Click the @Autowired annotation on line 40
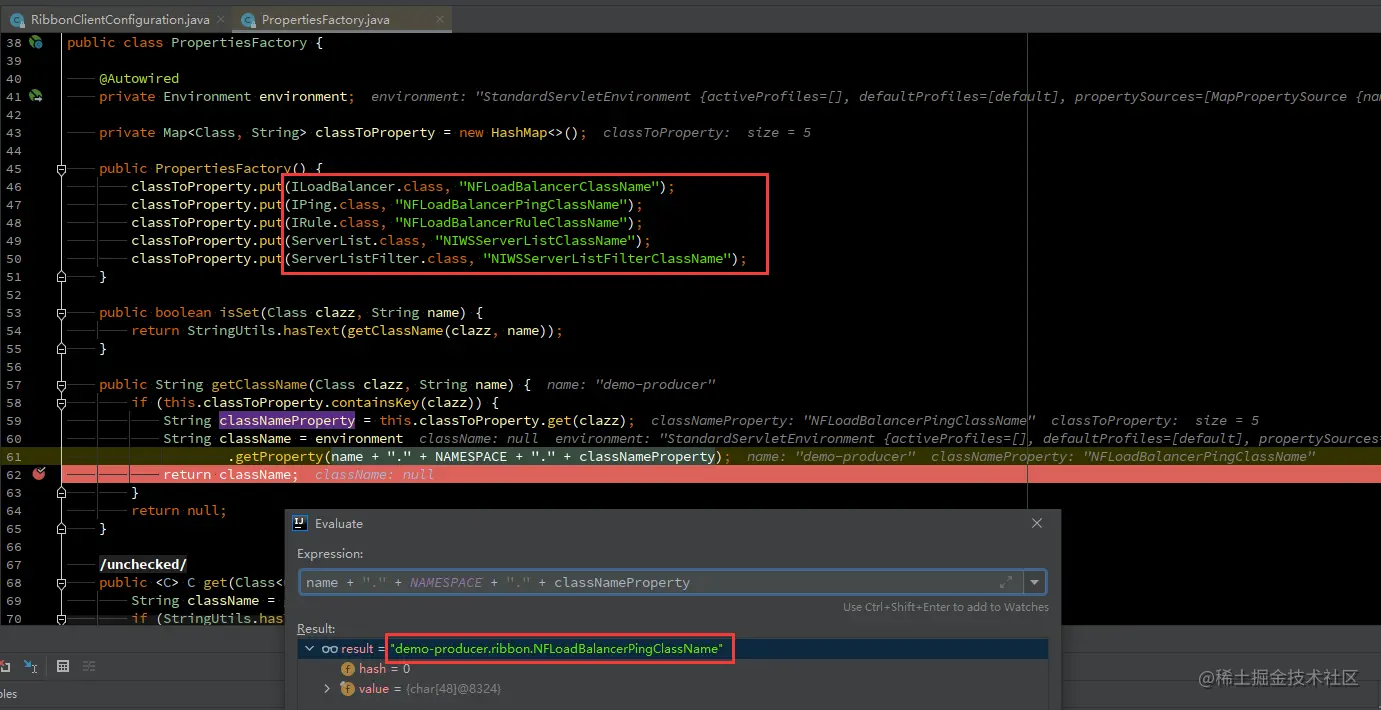Viewport: 1381px width, 710px height. coord(139,78)
